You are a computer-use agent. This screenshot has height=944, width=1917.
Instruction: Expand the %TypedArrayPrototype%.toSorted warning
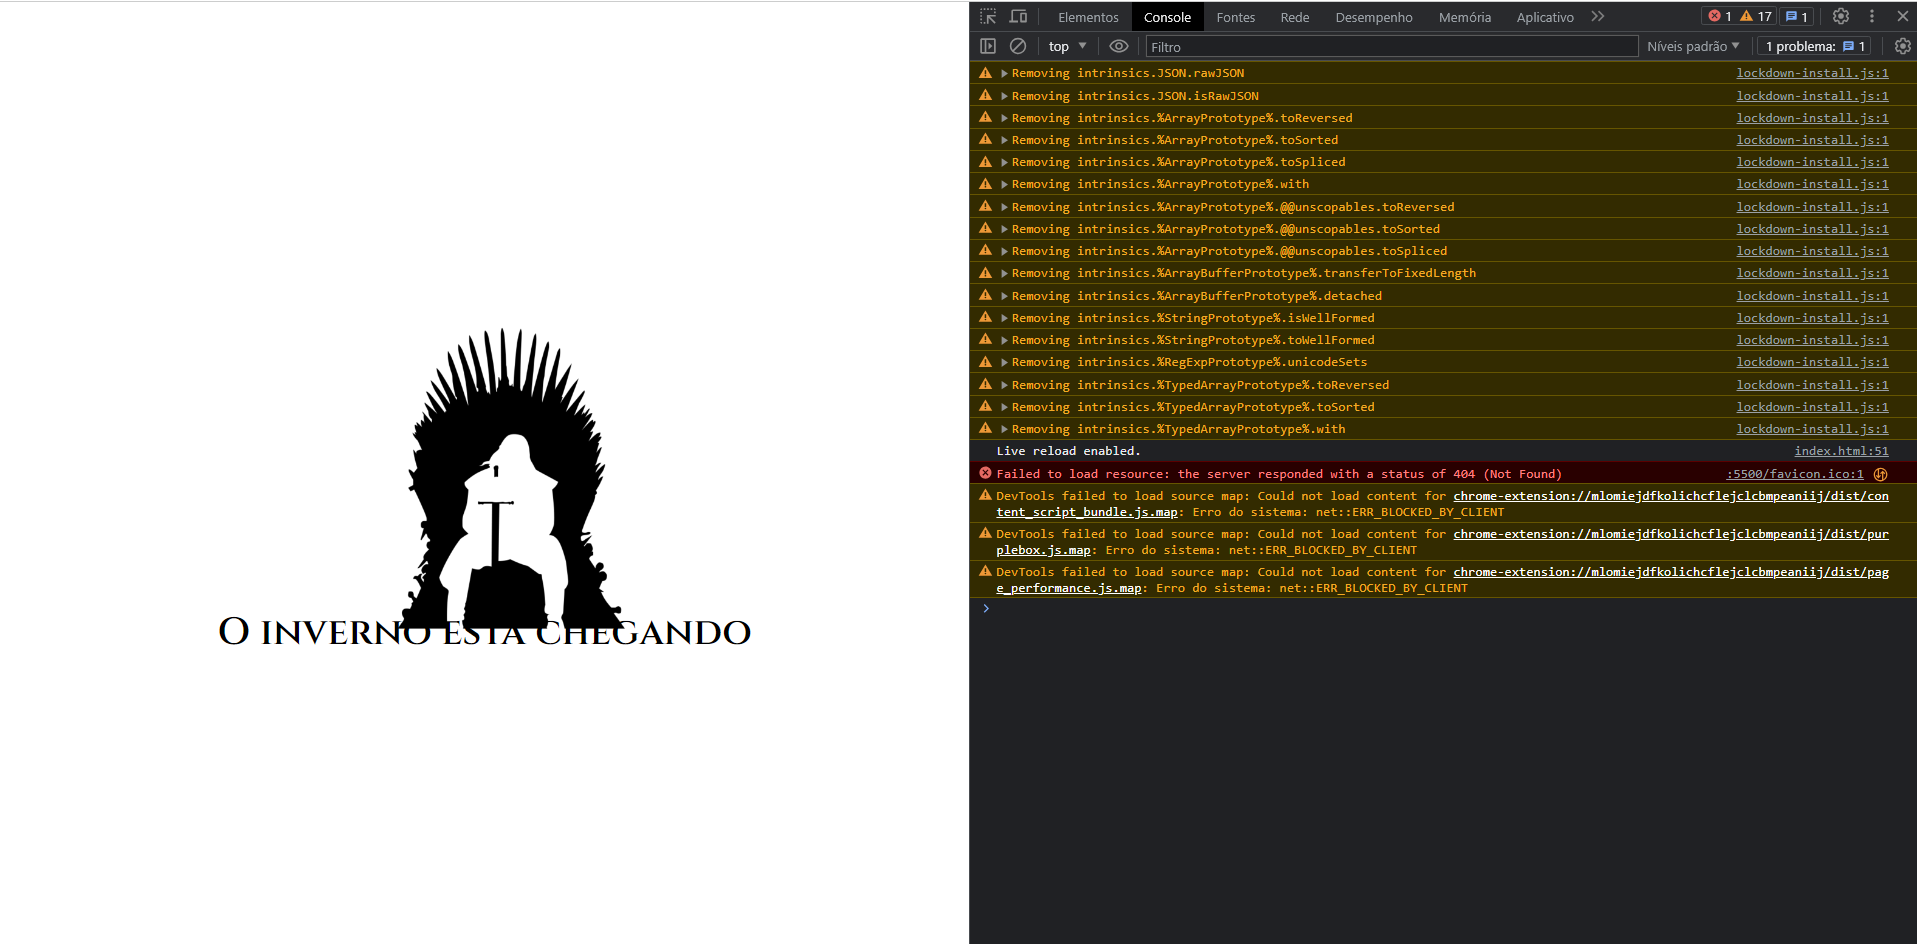pos(1004,407)
